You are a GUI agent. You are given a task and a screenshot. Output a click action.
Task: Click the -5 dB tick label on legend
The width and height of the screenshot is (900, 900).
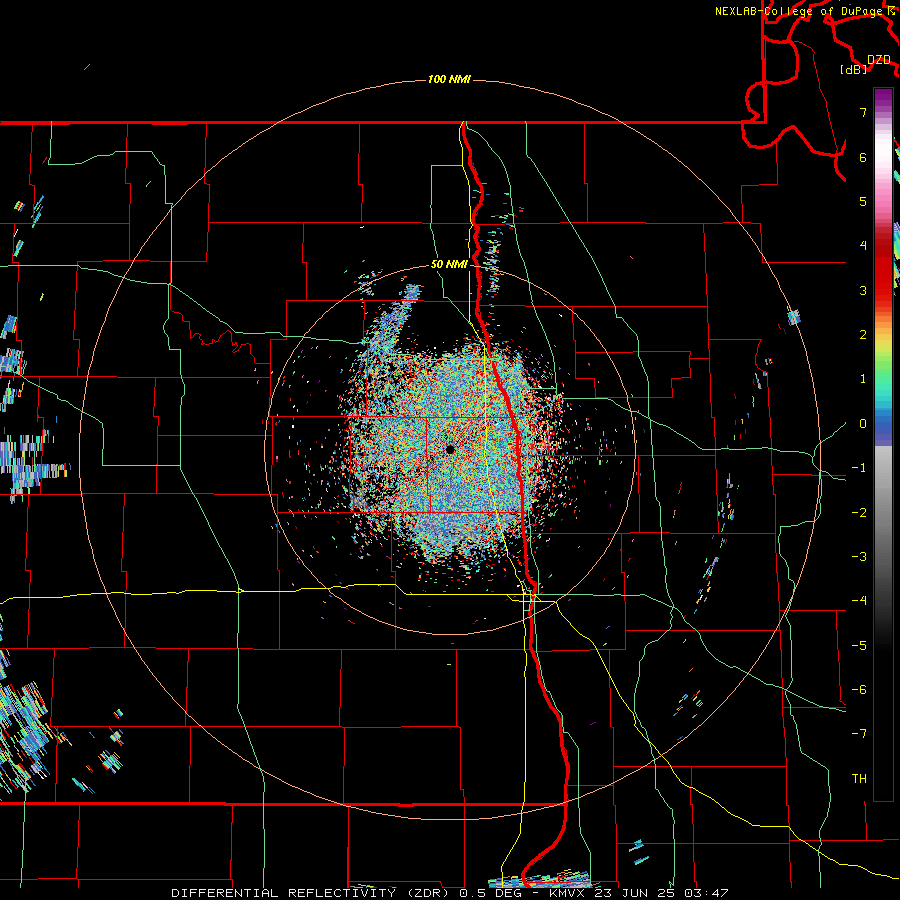(x=859, y=646)
